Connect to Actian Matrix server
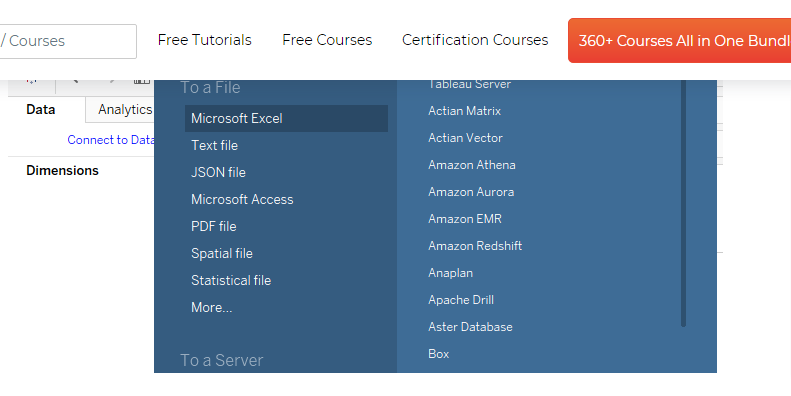 point(465,111)
